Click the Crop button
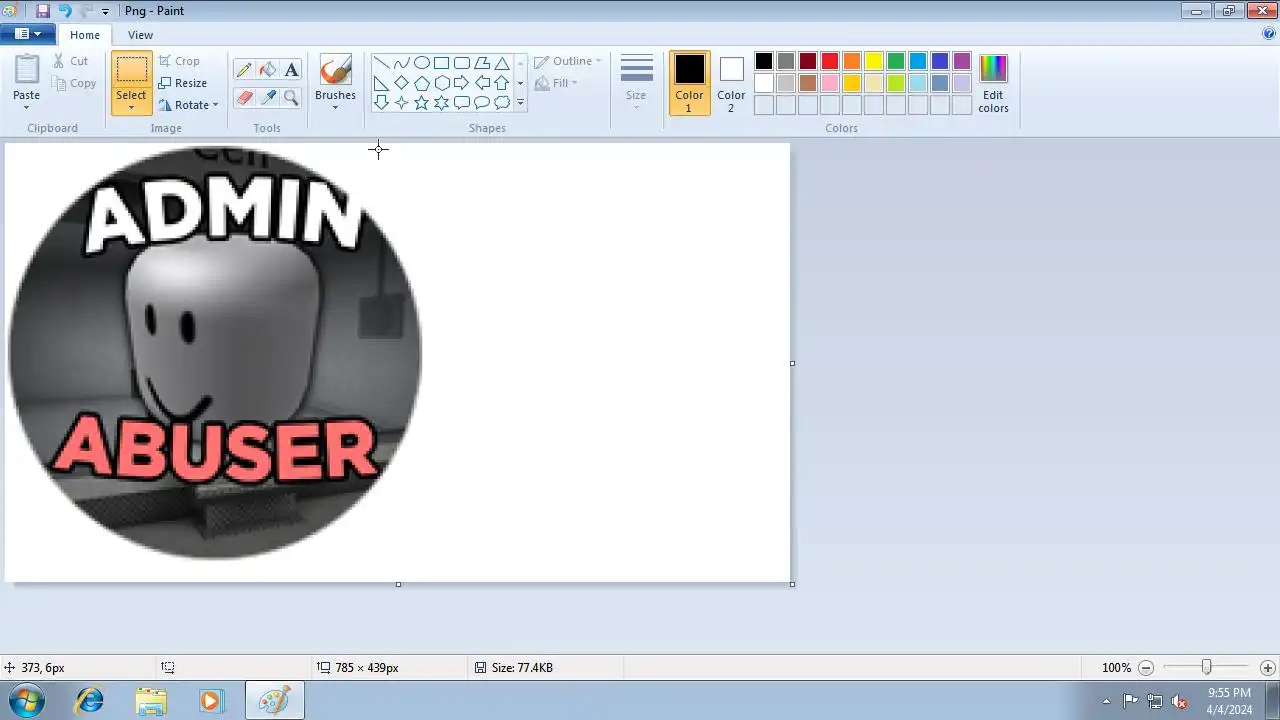This screenshot has height=720, width=1280. [x=179, y=61]
